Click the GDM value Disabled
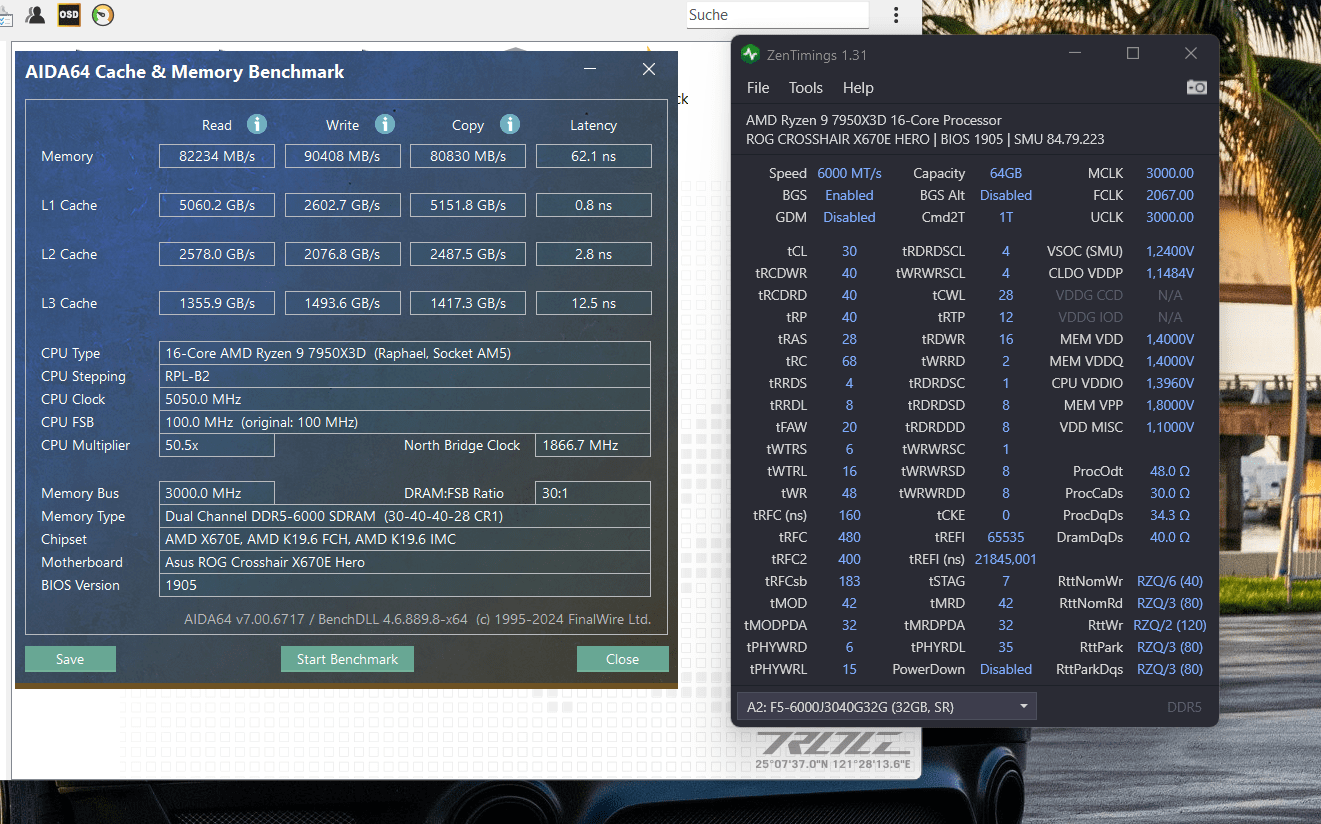The width and height of the screenshot is (1321, 824). (x=849, y=217)
